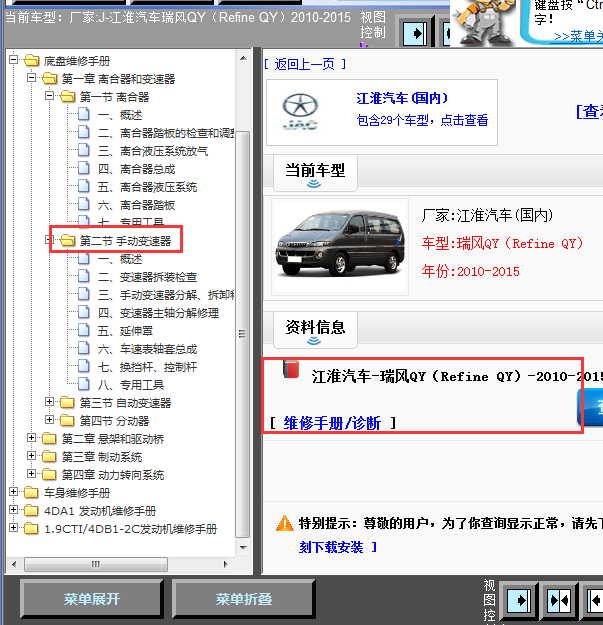
Task: Click the tree horizontal scroll-left arrow
Action: tap(14, 564)
